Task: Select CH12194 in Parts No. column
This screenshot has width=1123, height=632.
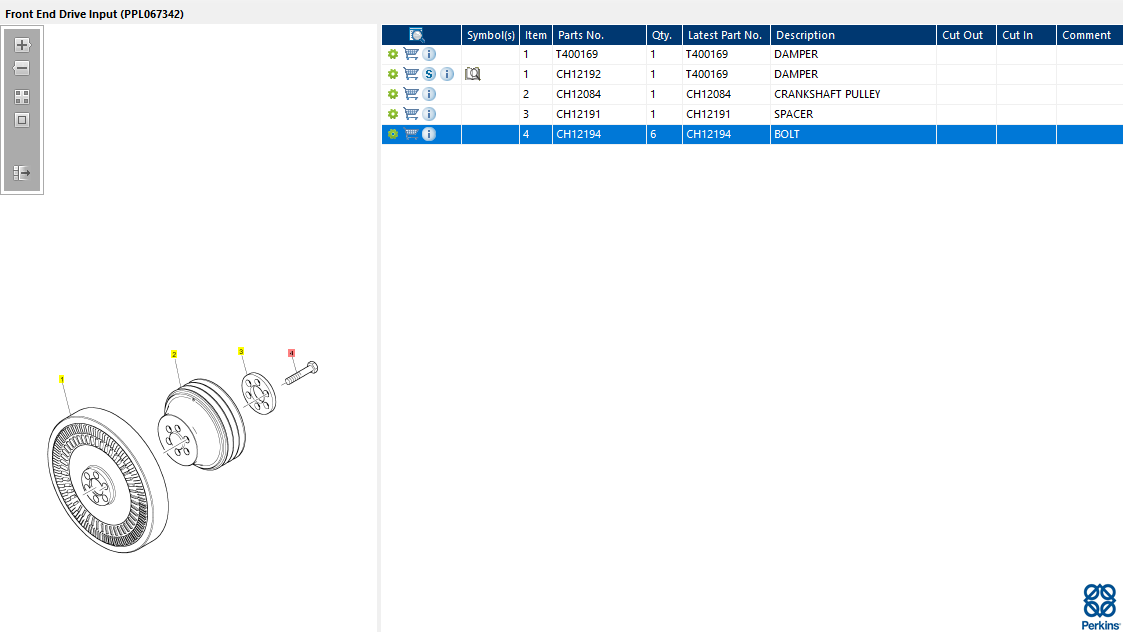Action: pyautogui.click(x=579, y=134)
